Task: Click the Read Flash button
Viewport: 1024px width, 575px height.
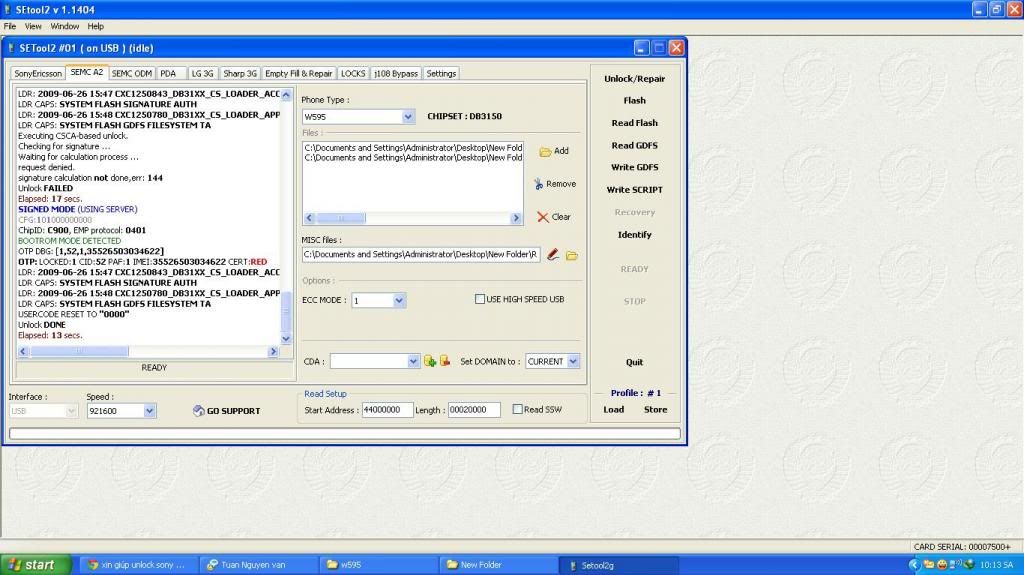Action: click(x=634, y=123)
